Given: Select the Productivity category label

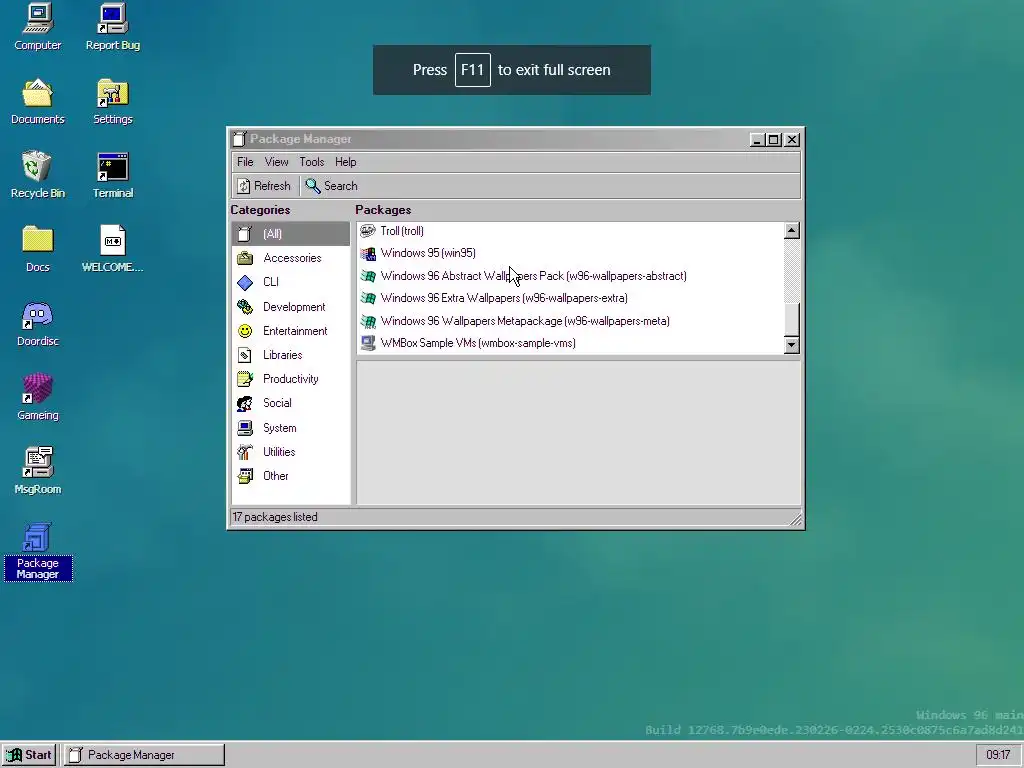Looking at the screenshot, I should coord(291,379).
